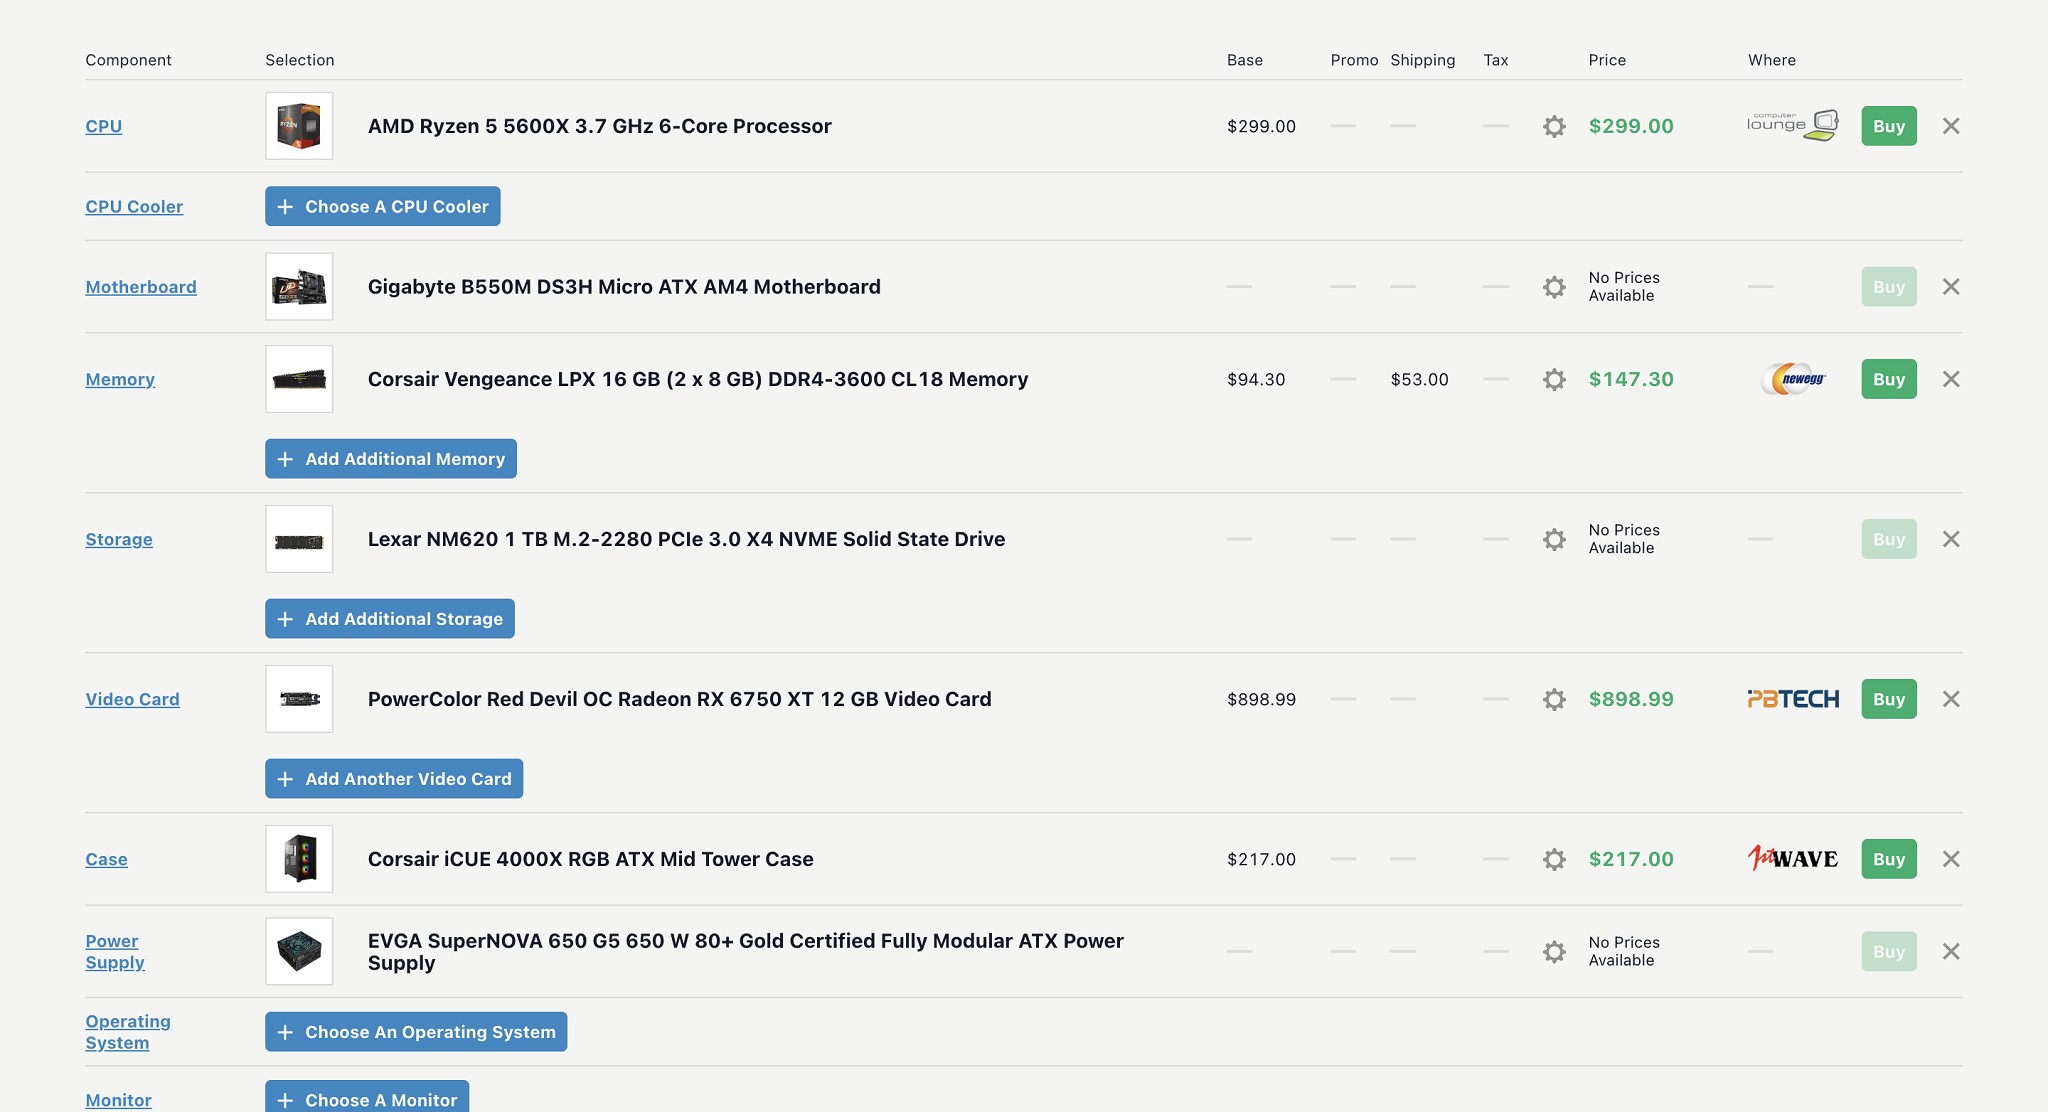
Task: Click the PBTech store logo
Action: (1793, 699)
